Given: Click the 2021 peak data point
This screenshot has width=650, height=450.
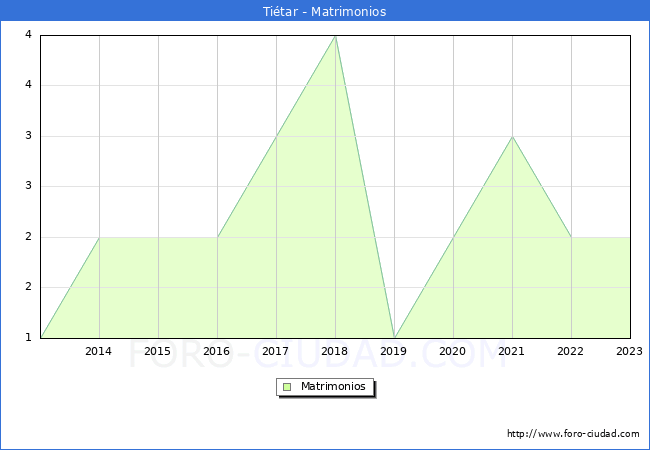Looking at the screenshot, I should click(512, 136).
